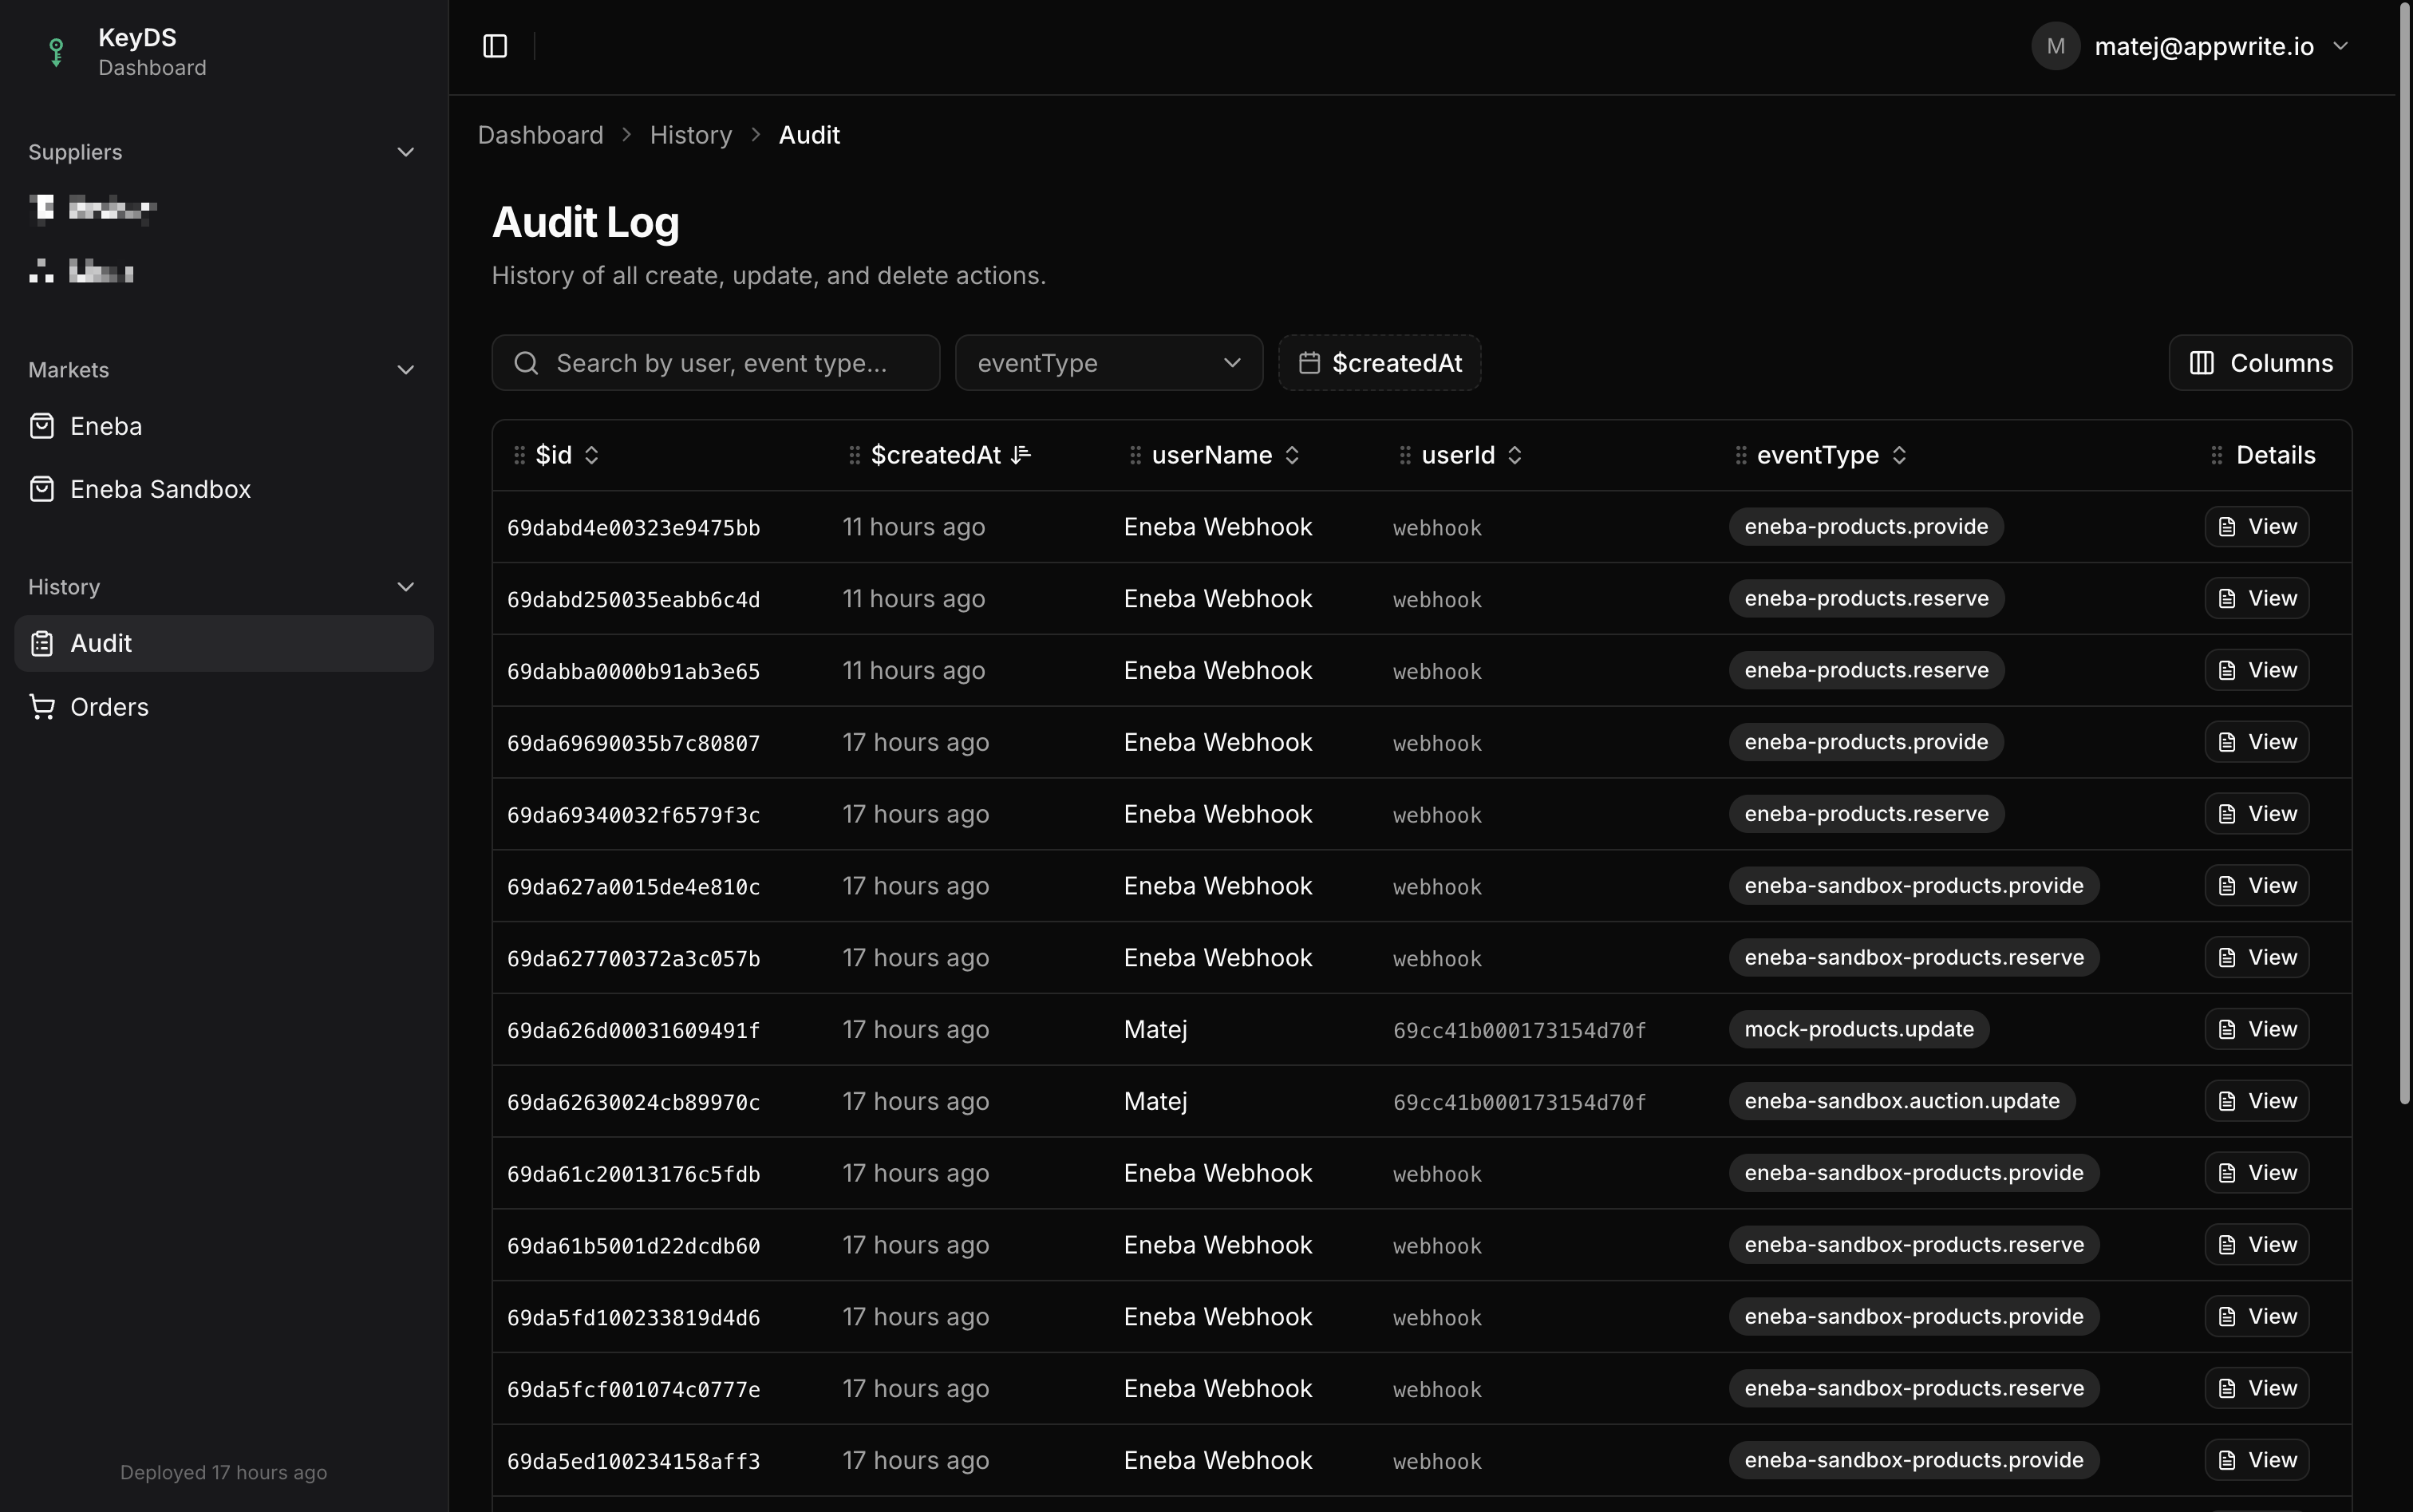The height and width of the screenshot is (1512, 2413).
Task: Select the Audit clipboard icon in sidebar
Action: pyautogui.click(x=41, y=643)
